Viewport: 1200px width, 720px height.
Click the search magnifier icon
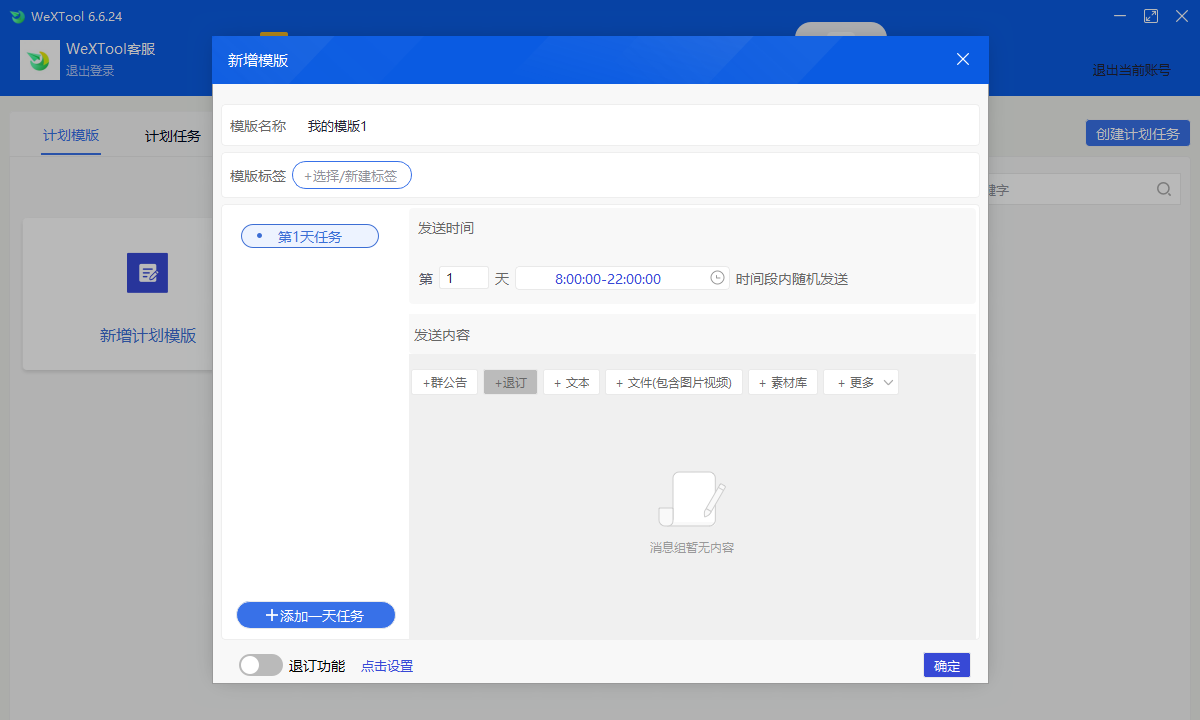pyautogui.click(x=1164, y=189)
